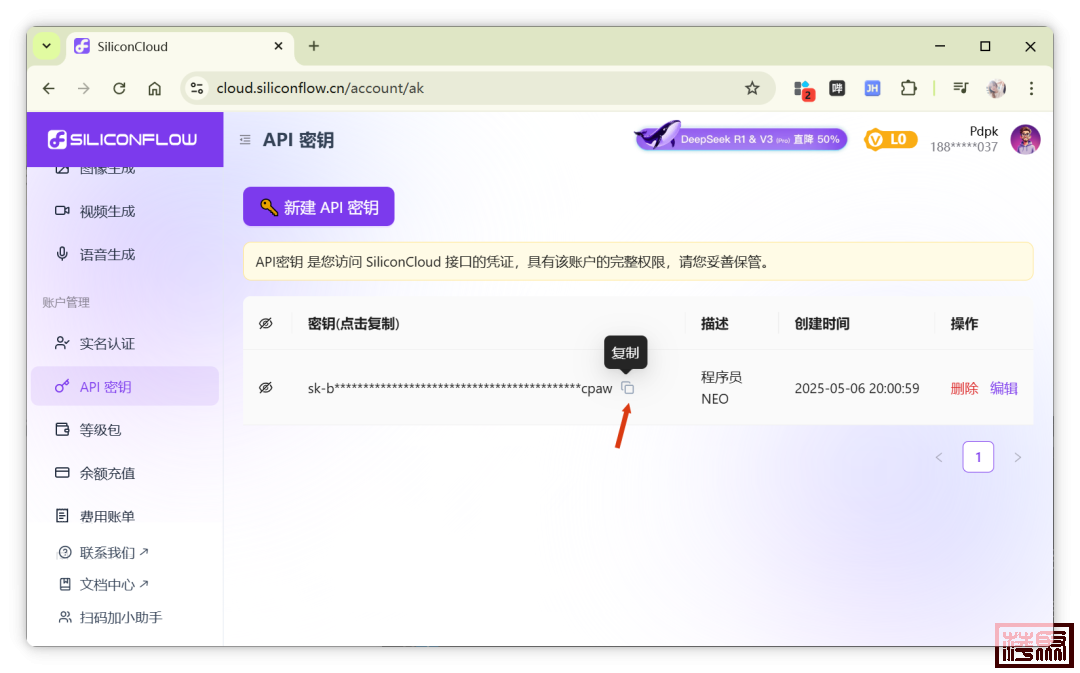Image resolution: width=1080 pixels, height=673 pixels.
Task: Open 语音生成 in the sidebar
Action: [125, 255]
